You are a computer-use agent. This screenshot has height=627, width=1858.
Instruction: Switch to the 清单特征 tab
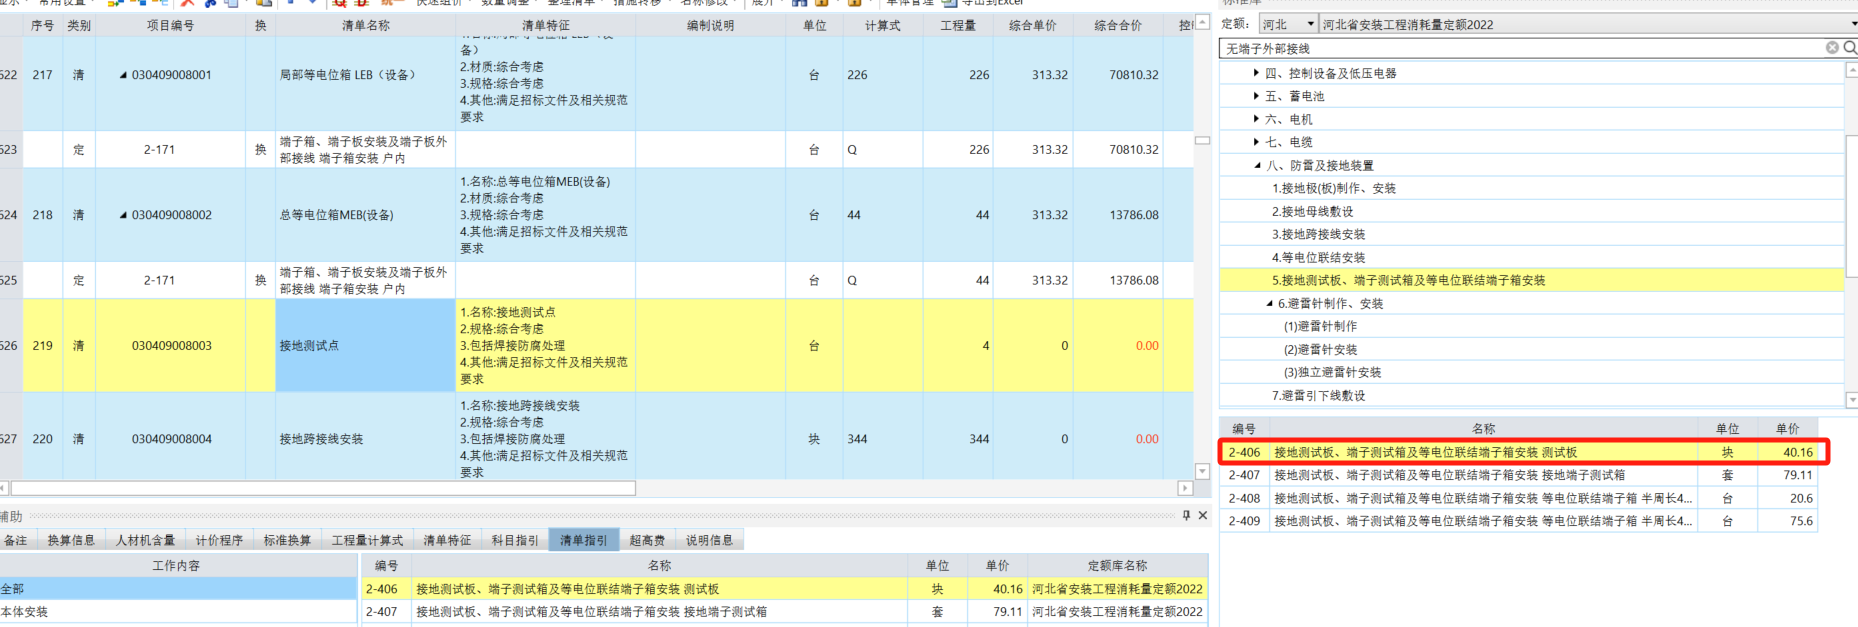(x=447, y=540)
